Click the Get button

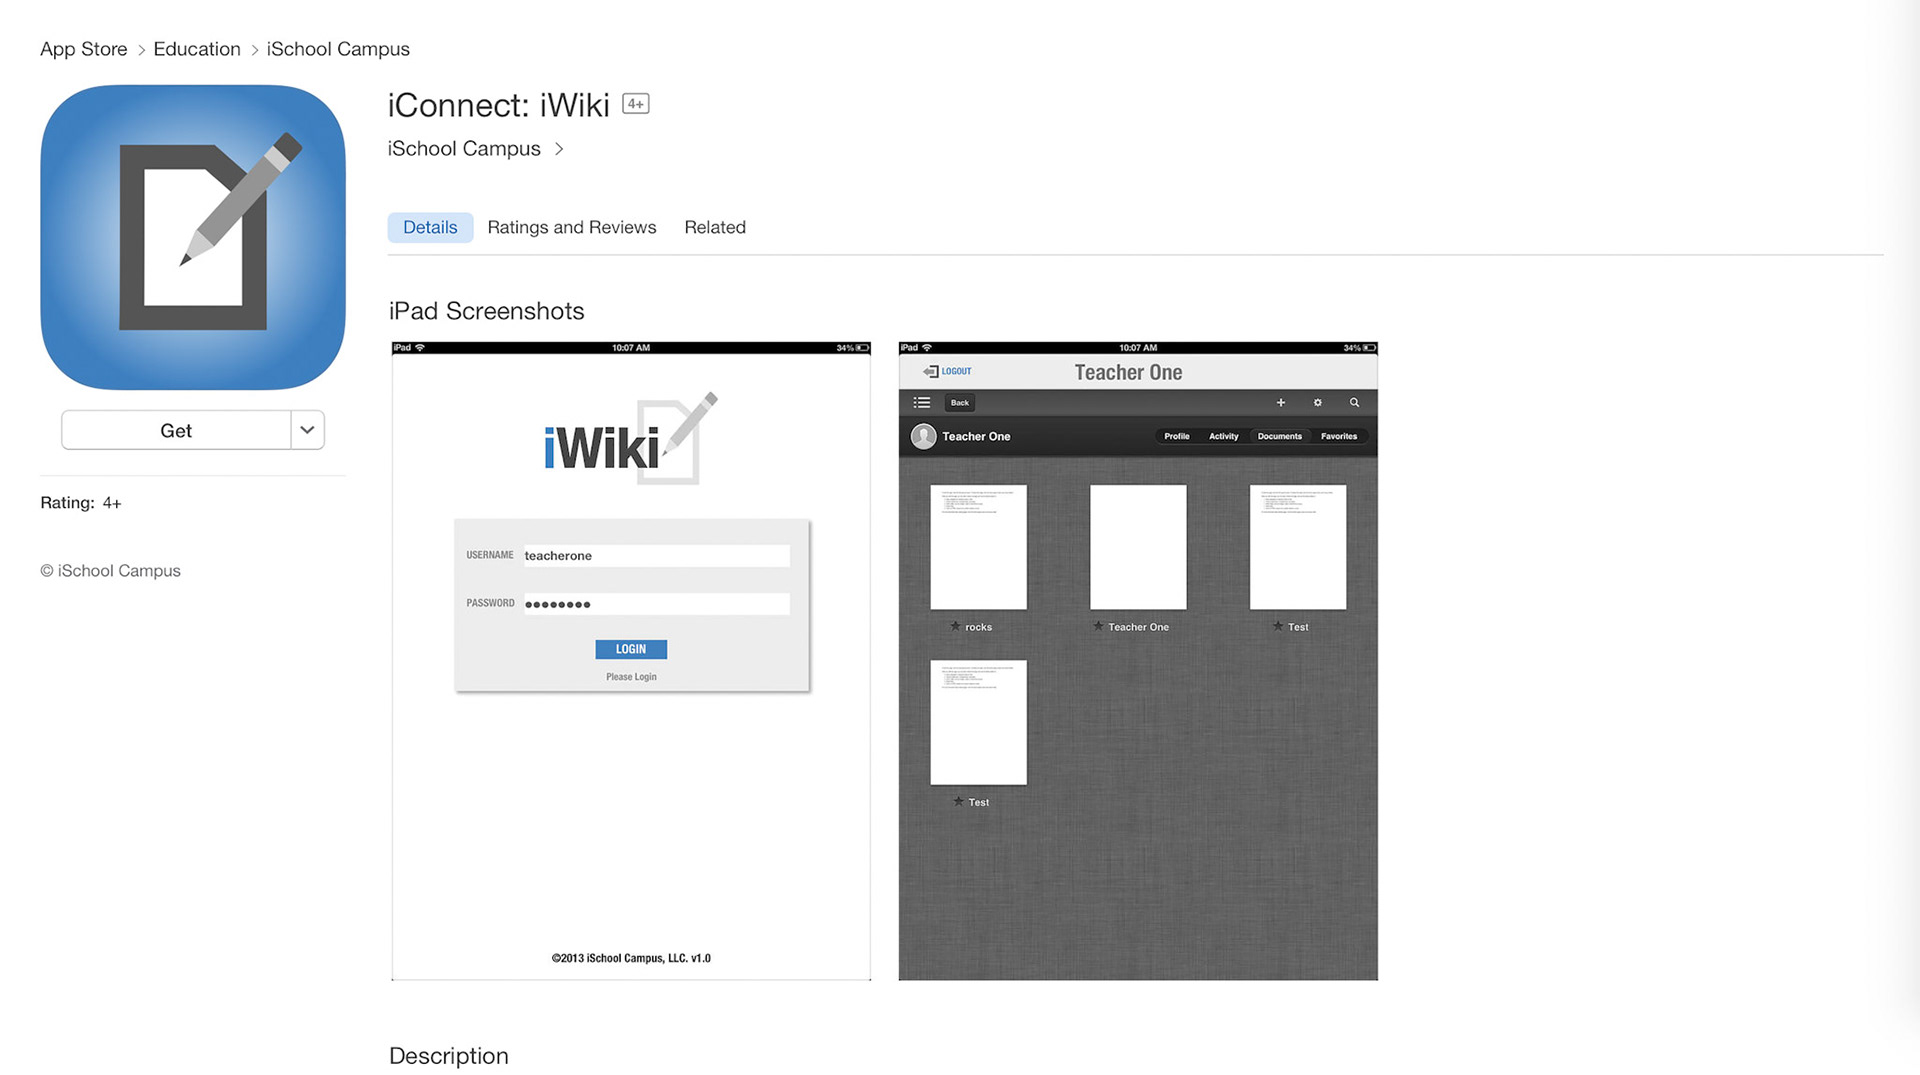click(x=176, y=430)
